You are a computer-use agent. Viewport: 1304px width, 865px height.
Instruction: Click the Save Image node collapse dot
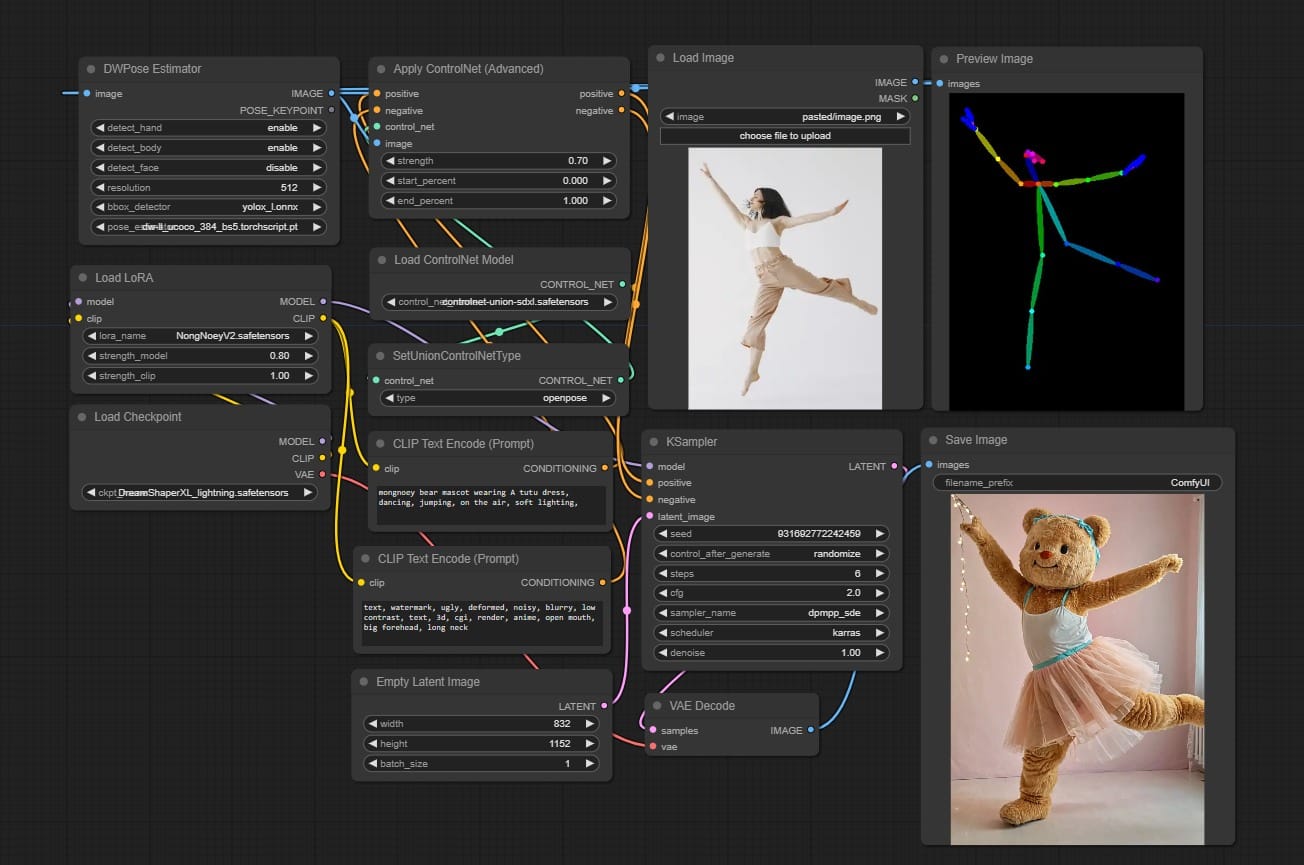(933, 440)
